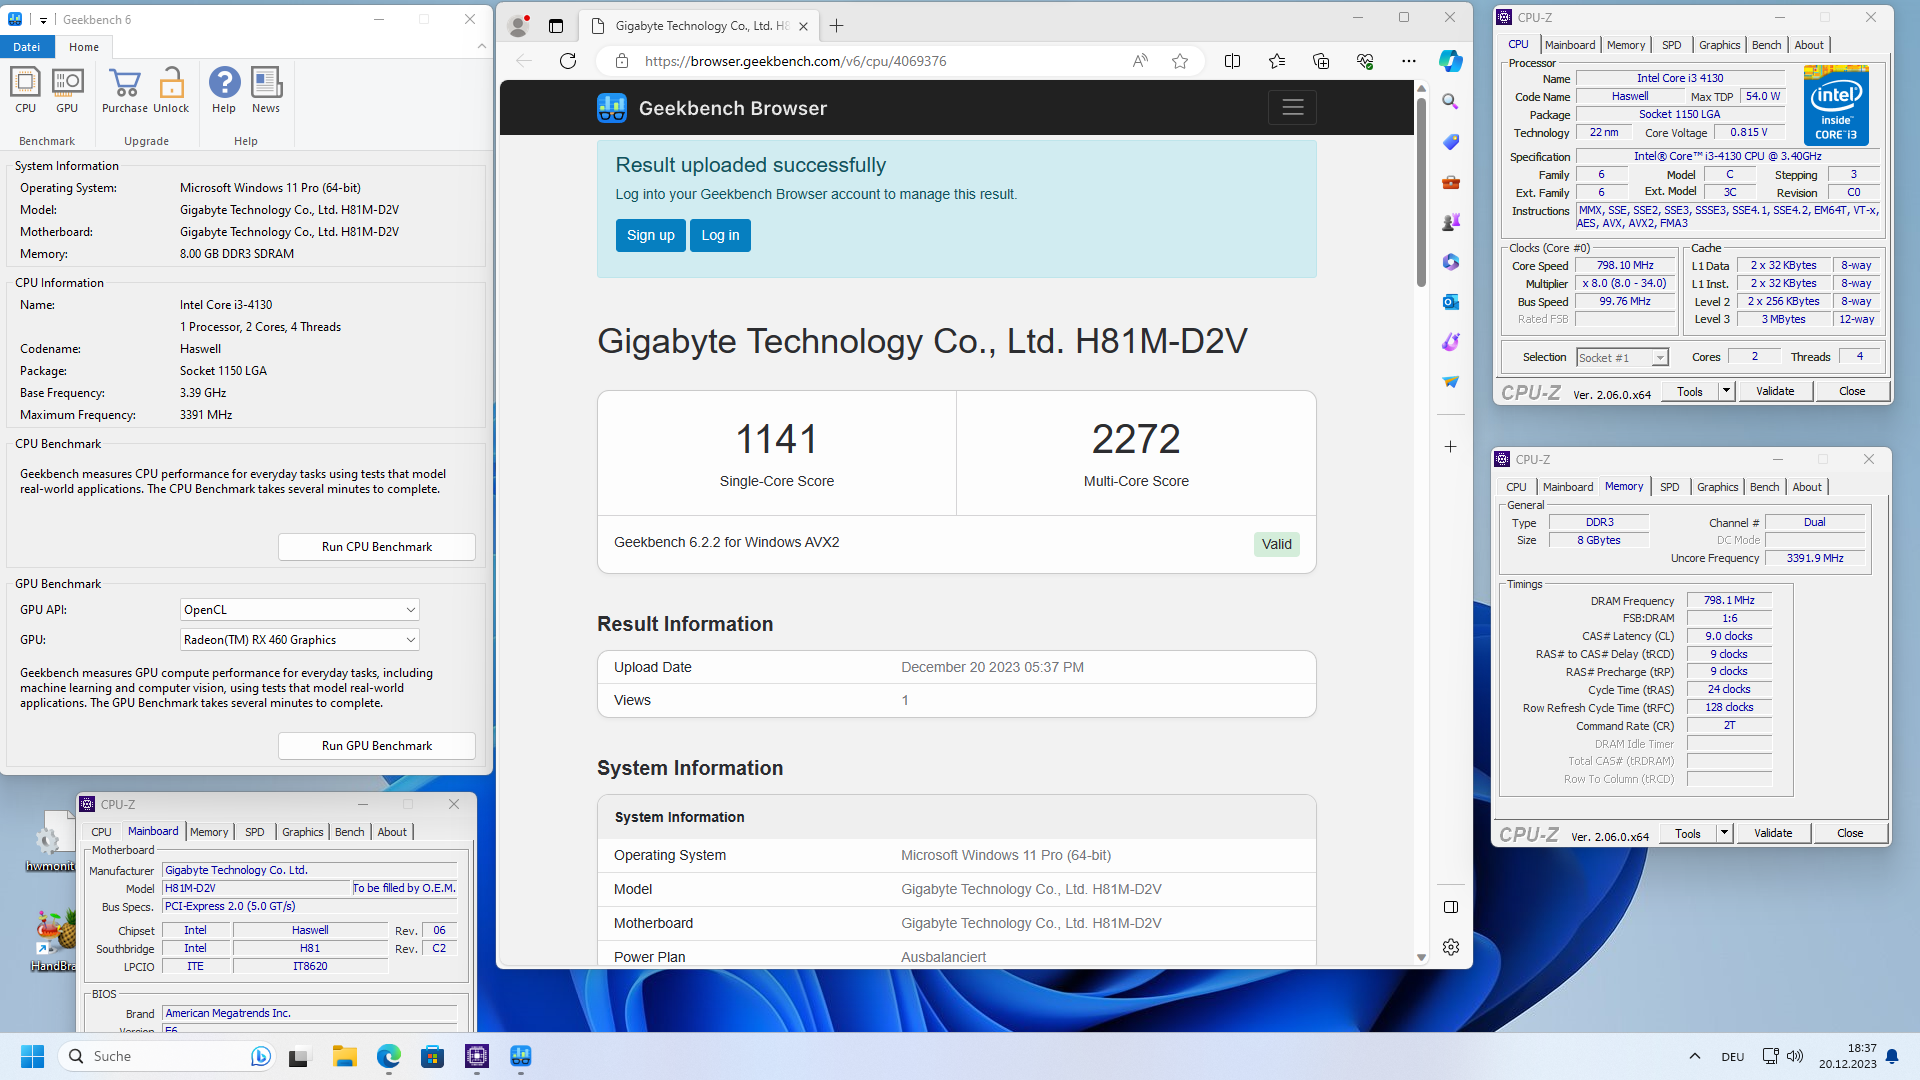Open the About tab in top CPU-Z
Image resolution: width=1920 pixels, height=1080 pixels.
pos(1809,45)
